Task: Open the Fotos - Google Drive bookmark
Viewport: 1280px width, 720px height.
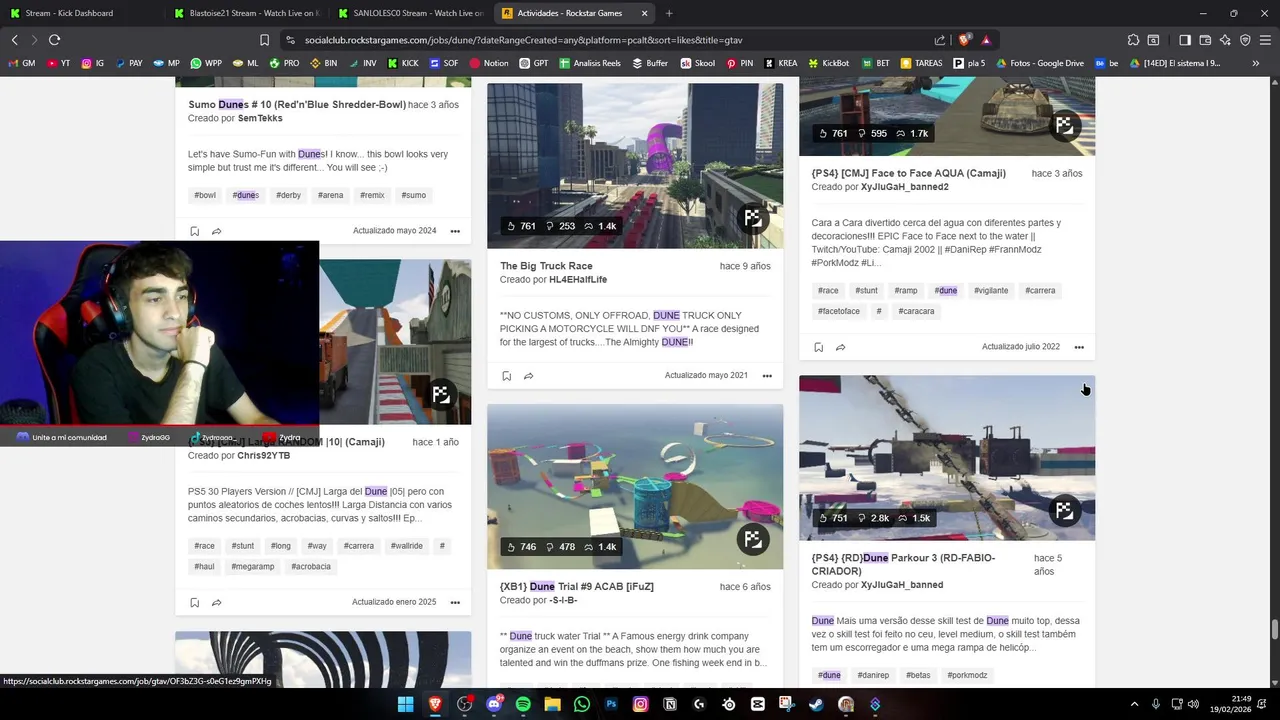Action: pos(1039,63)
